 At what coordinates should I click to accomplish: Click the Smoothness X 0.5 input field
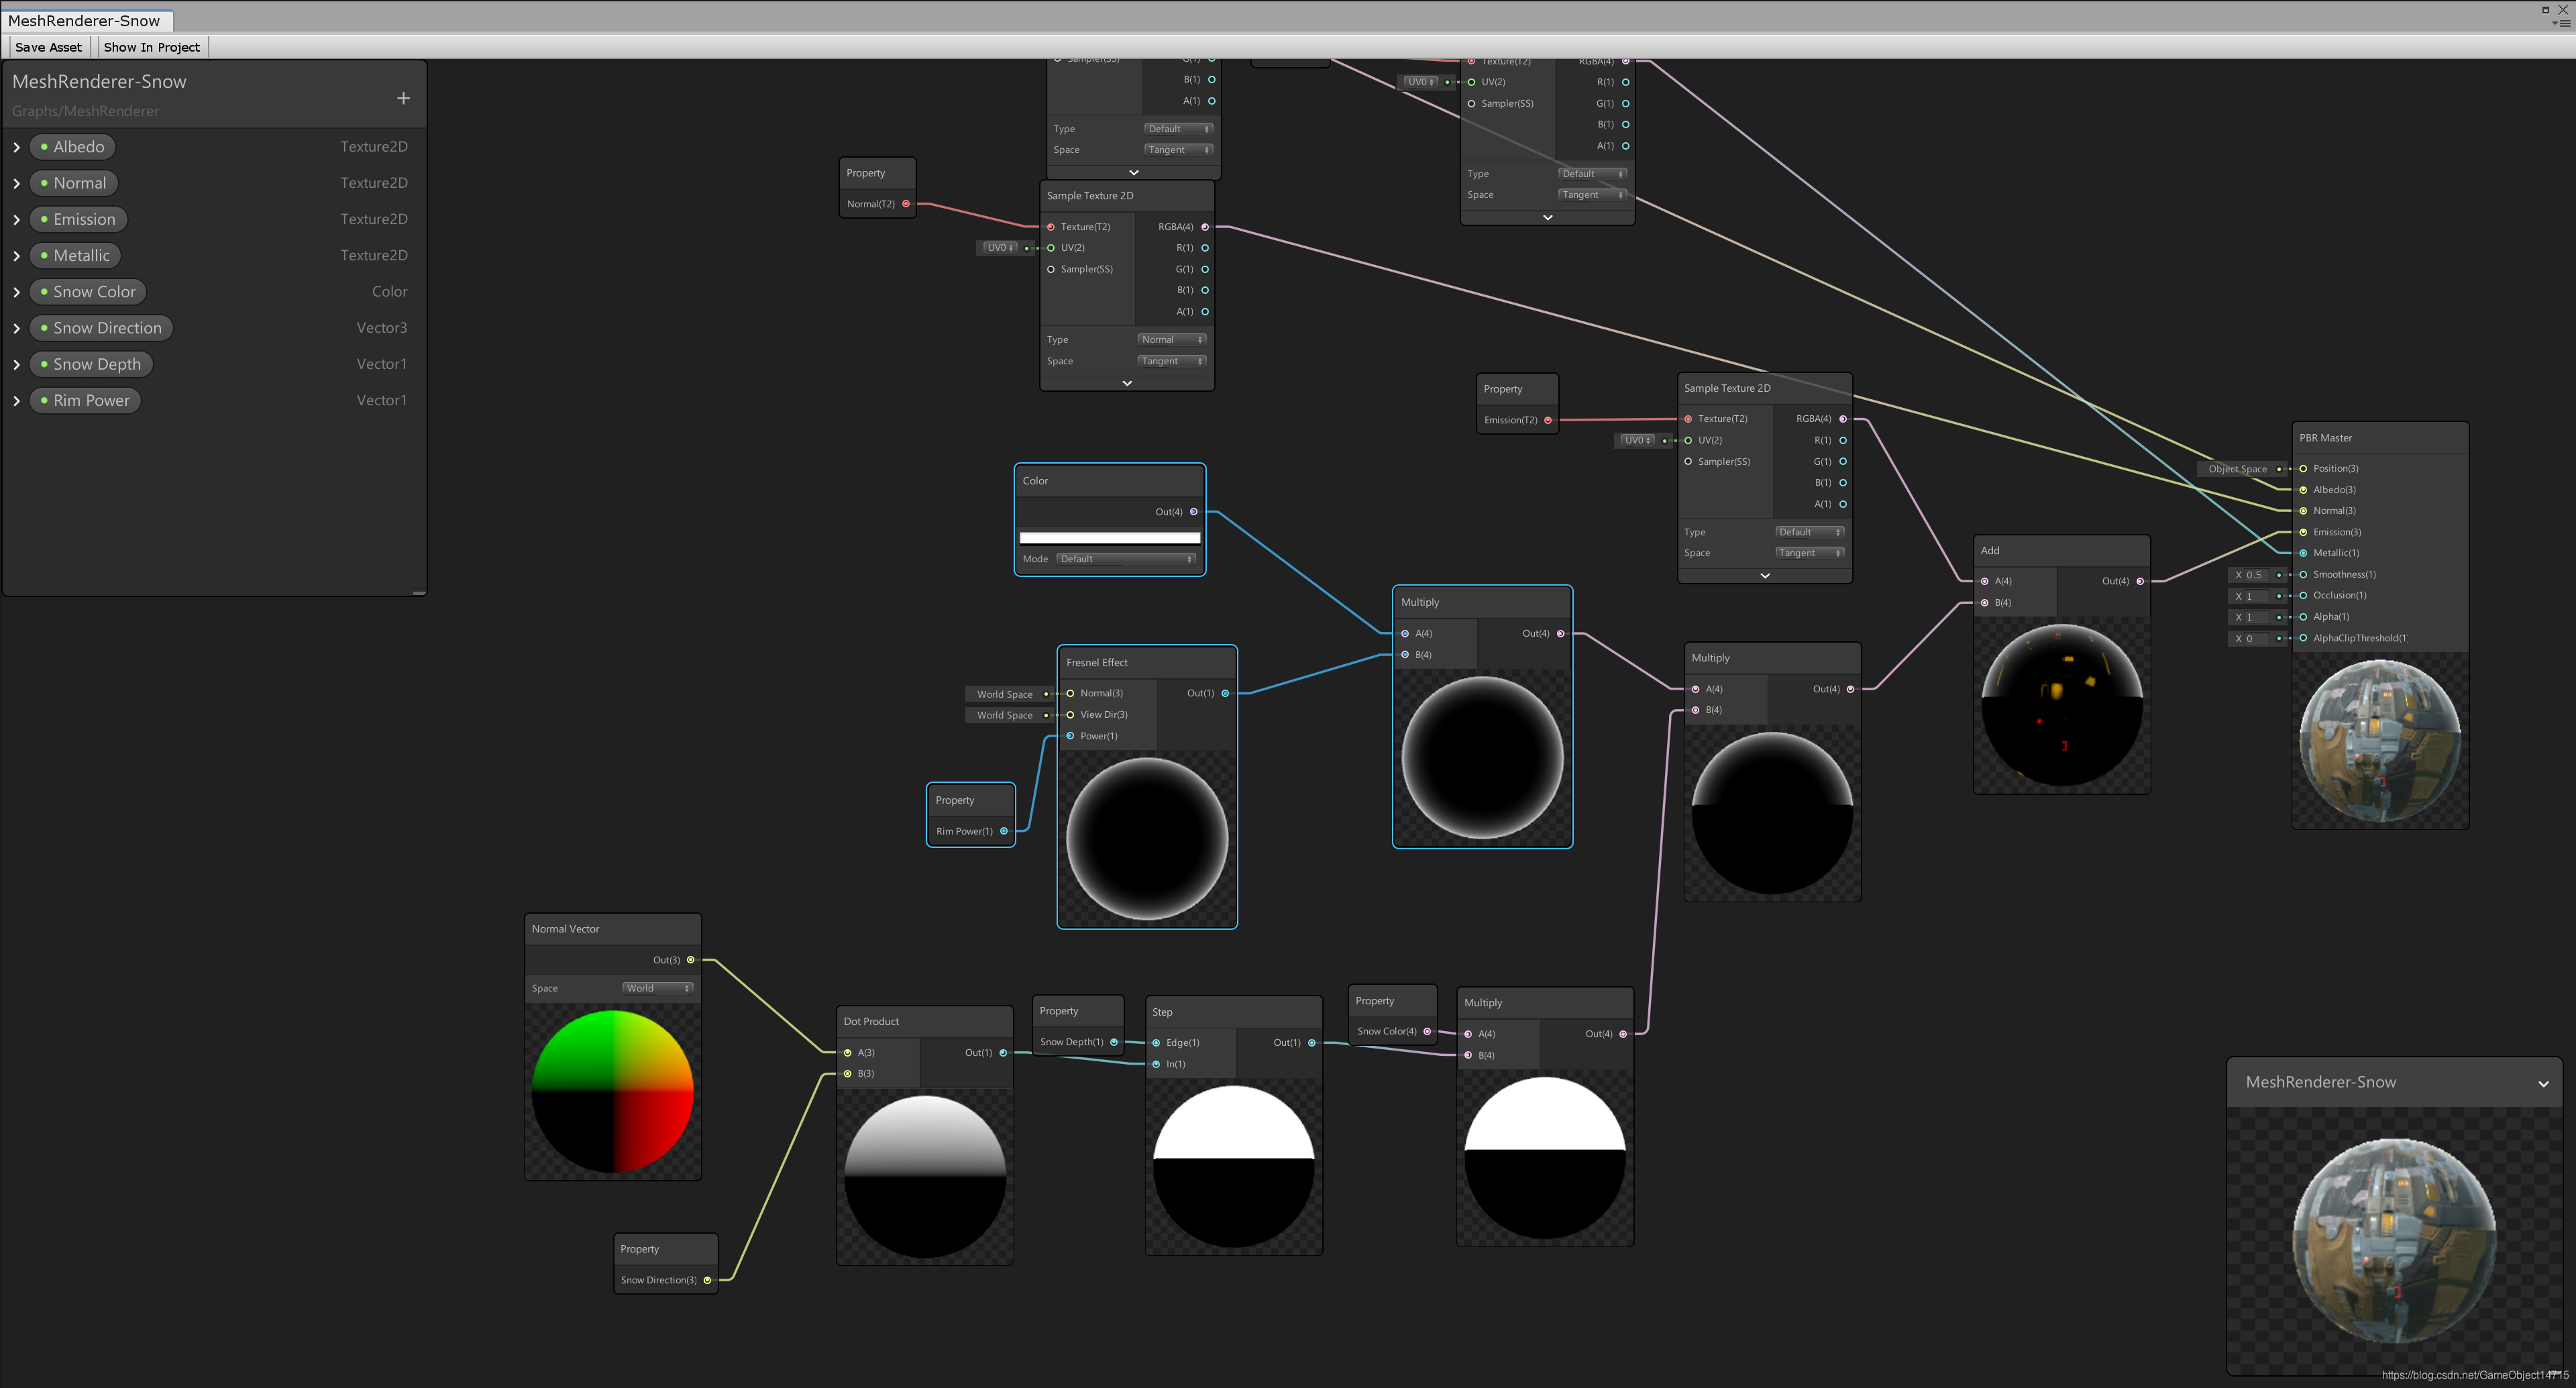pyautogui.click(x=2258, y=575)
